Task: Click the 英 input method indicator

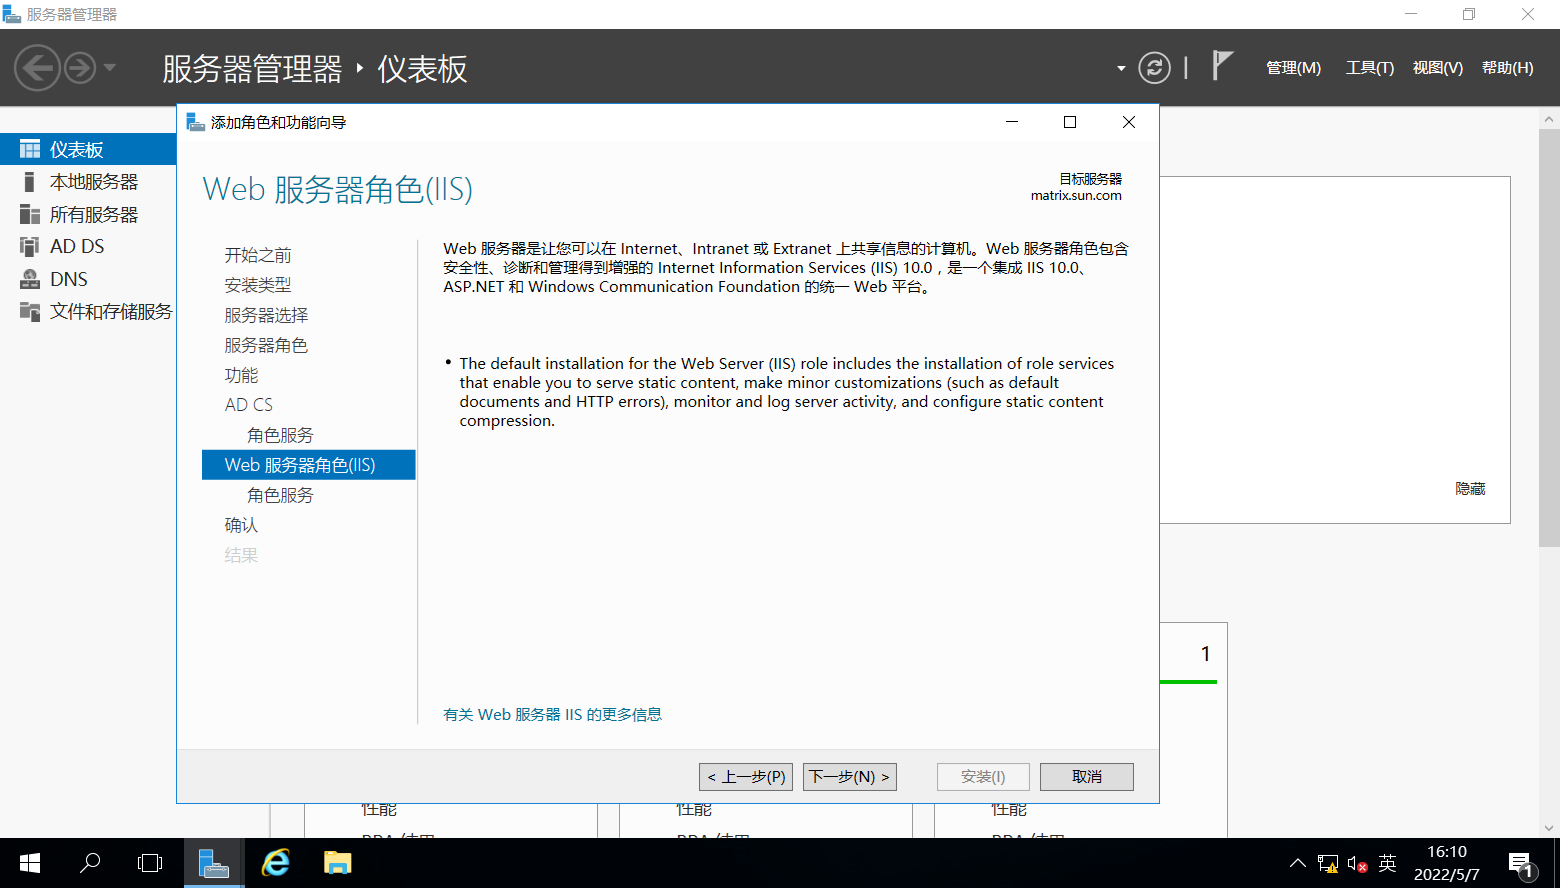Action: 1387,863
